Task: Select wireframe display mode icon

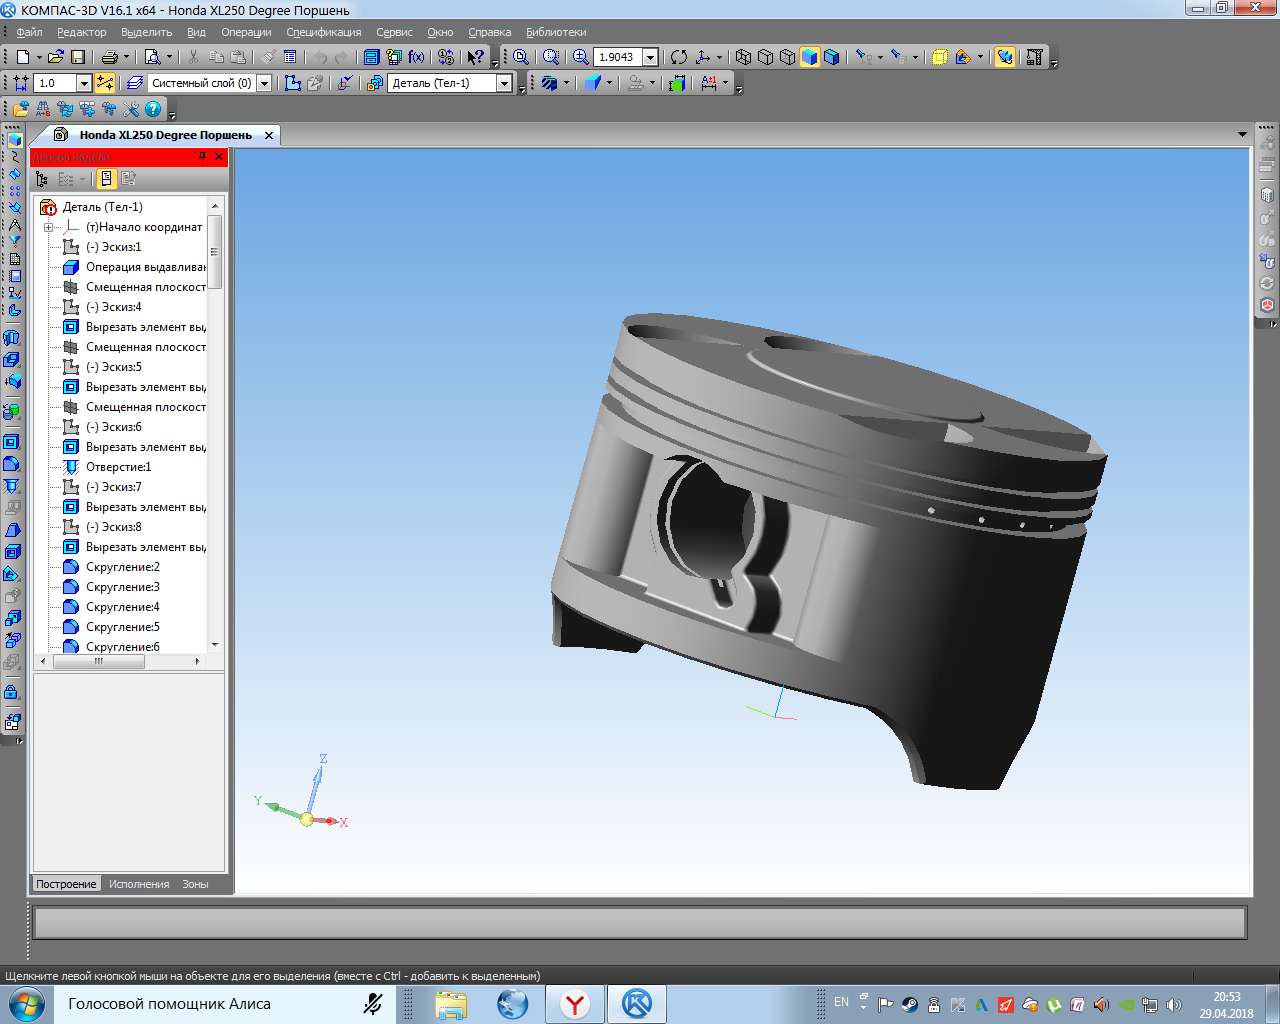Action: click(743, 57)
